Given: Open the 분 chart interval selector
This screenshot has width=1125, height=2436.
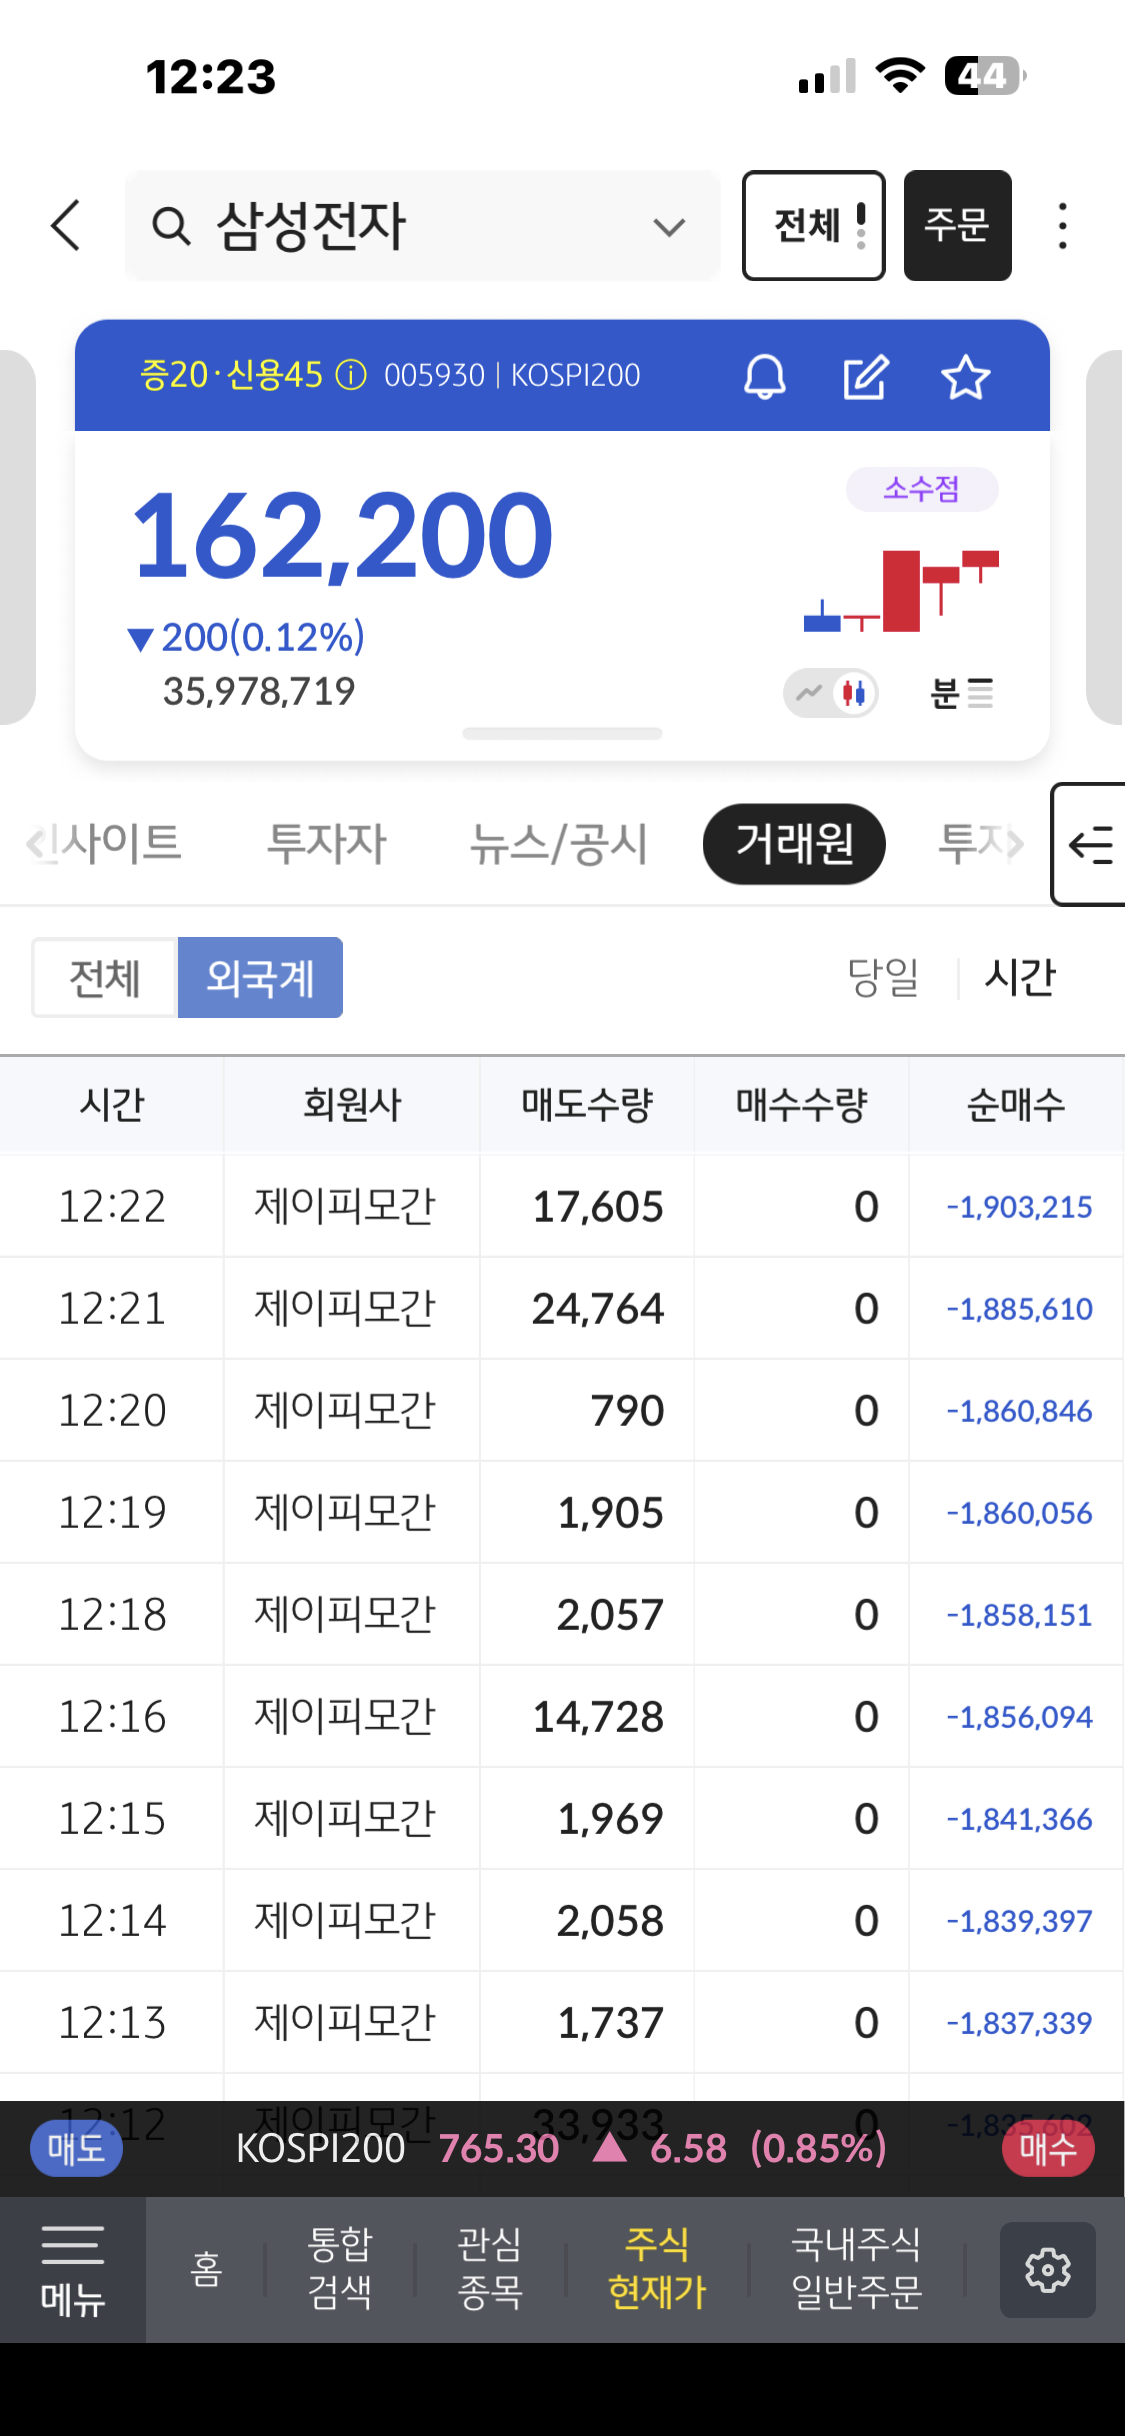Looking at the screenshot, I should click(961, 692).
